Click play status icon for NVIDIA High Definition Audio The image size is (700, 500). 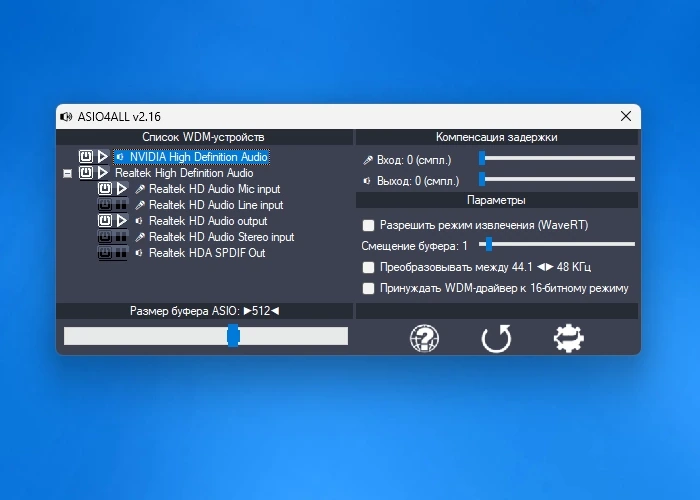(x=103, y=156)
